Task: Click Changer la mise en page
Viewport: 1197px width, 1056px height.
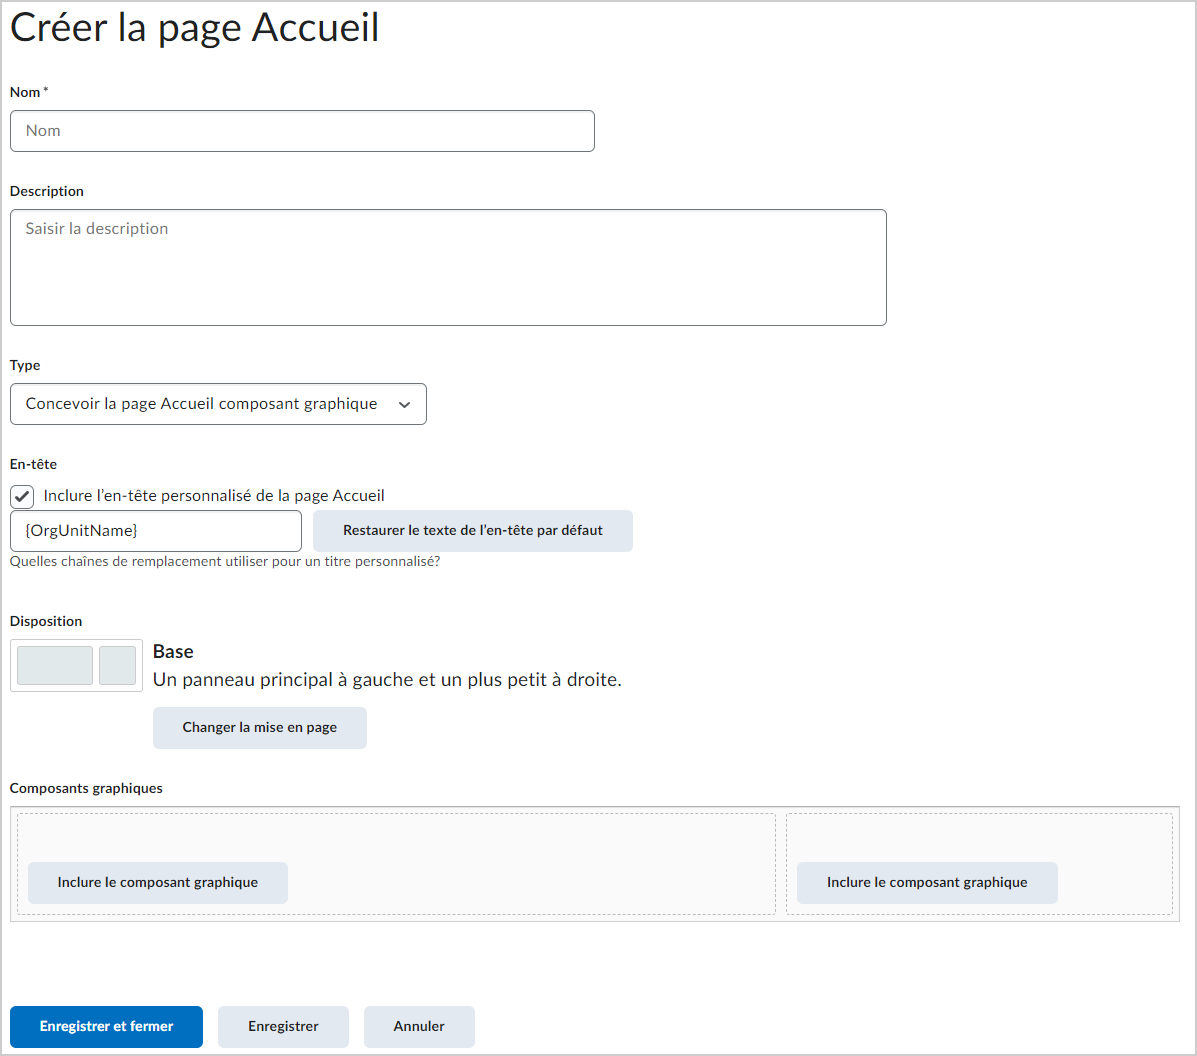Action: click(x=260, y=728)
